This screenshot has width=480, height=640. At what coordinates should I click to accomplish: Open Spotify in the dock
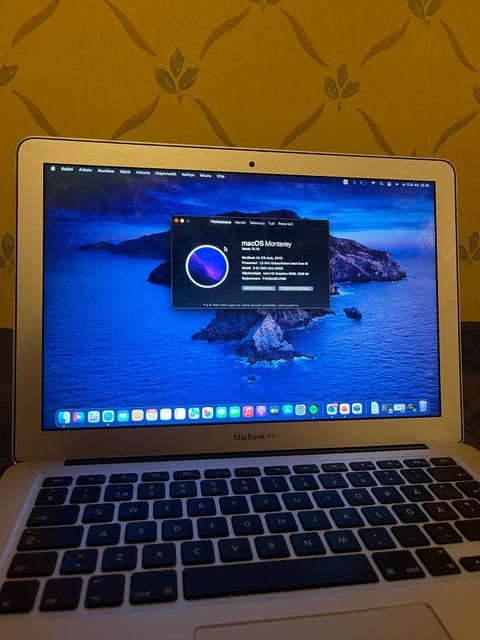313,409
